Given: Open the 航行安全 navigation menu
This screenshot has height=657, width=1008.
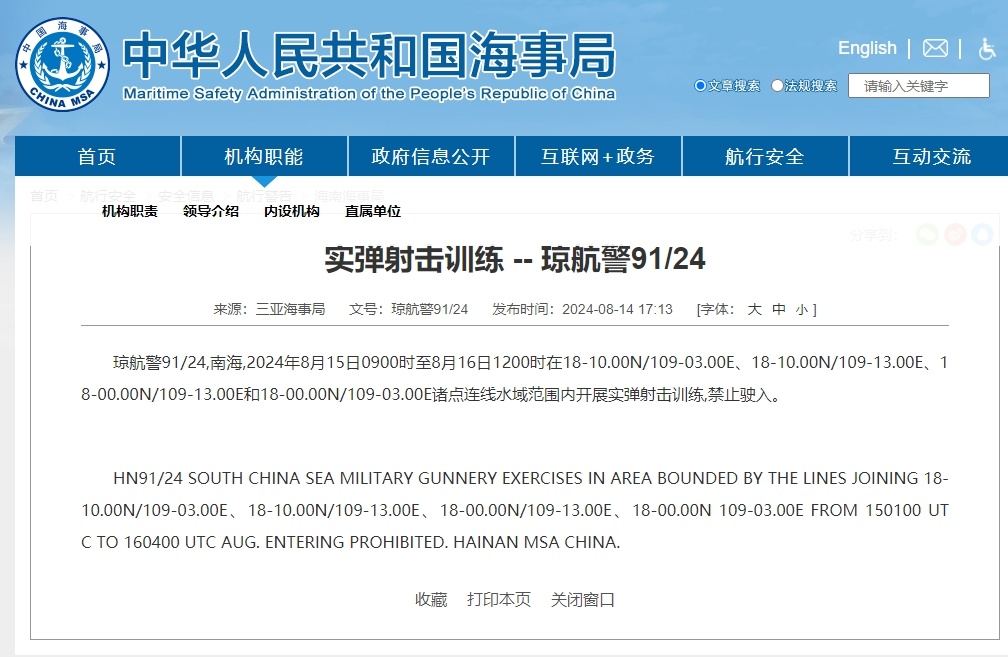Looking at the screenshot, I should pos(765,156).
